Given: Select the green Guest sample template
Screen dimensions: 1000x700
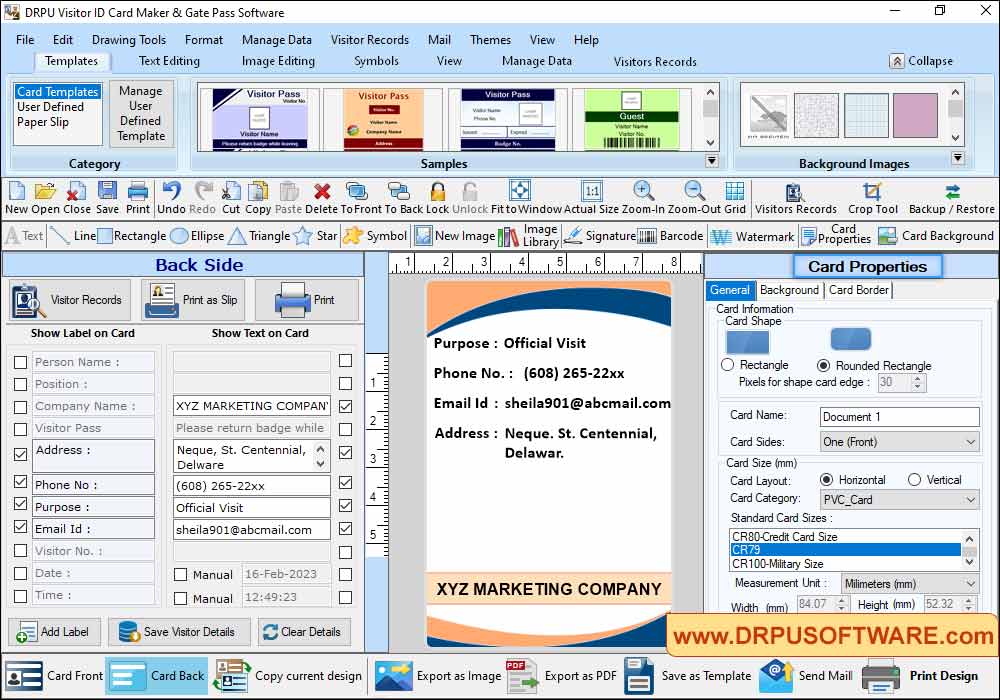Looking at the screenshot, I should (x=631, y=119).
